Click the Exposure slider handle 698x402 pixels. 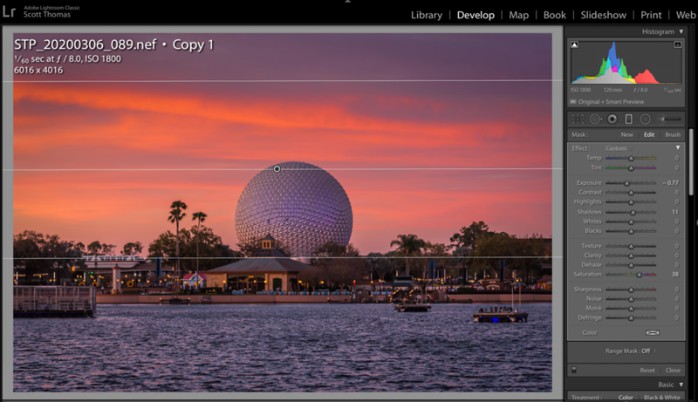[x=627, y=183]
